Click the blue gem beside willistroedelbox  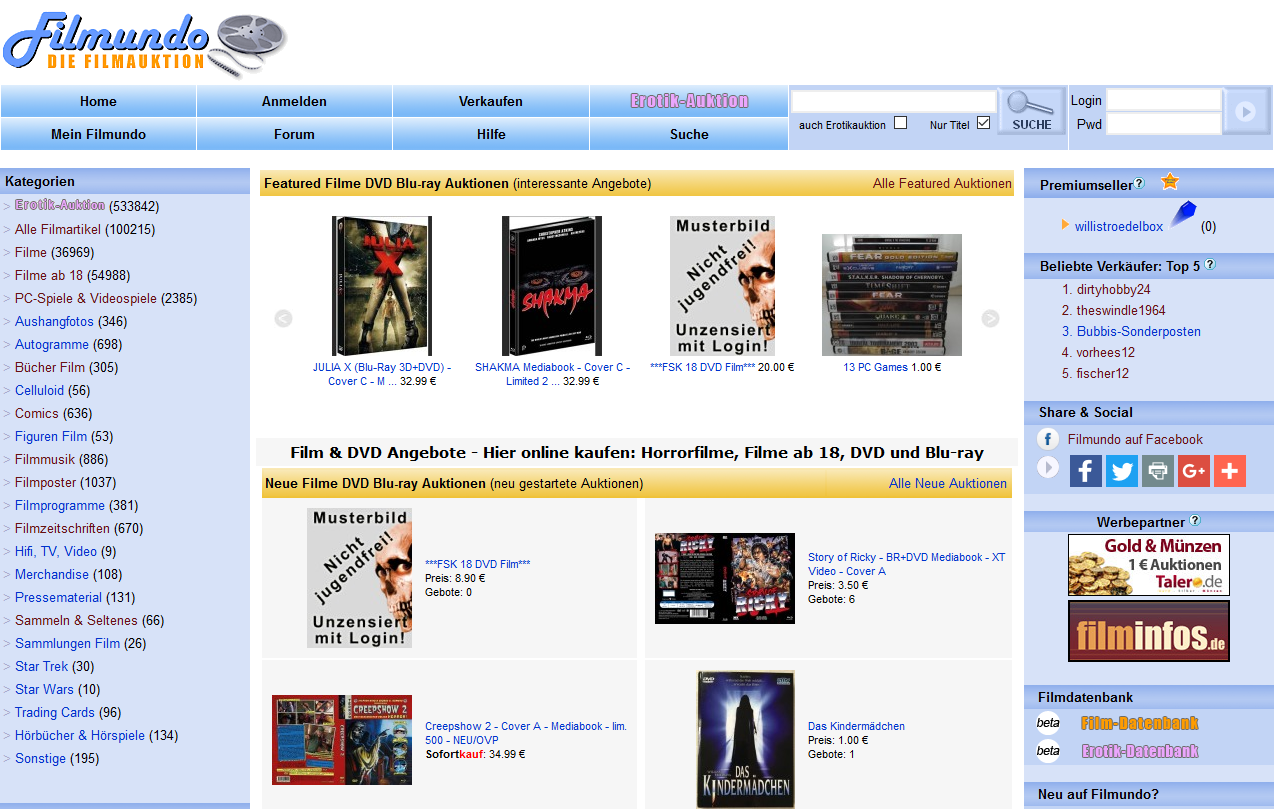(x=1183, y=215)
